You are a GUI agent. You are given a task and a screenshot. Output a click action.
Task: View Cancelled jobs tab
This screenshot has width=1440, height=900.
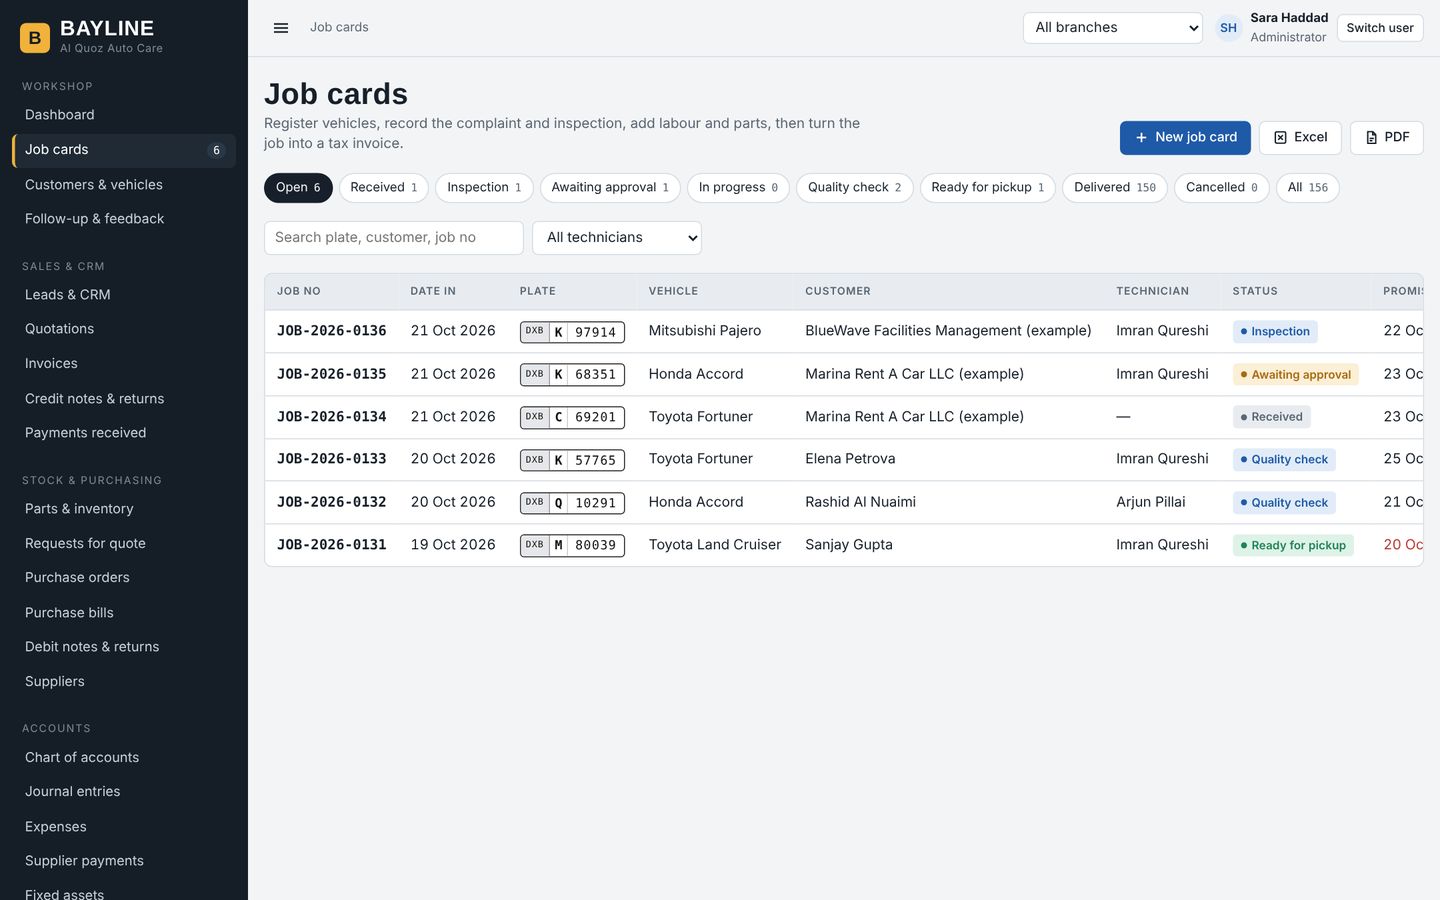tap(1221, 188)
